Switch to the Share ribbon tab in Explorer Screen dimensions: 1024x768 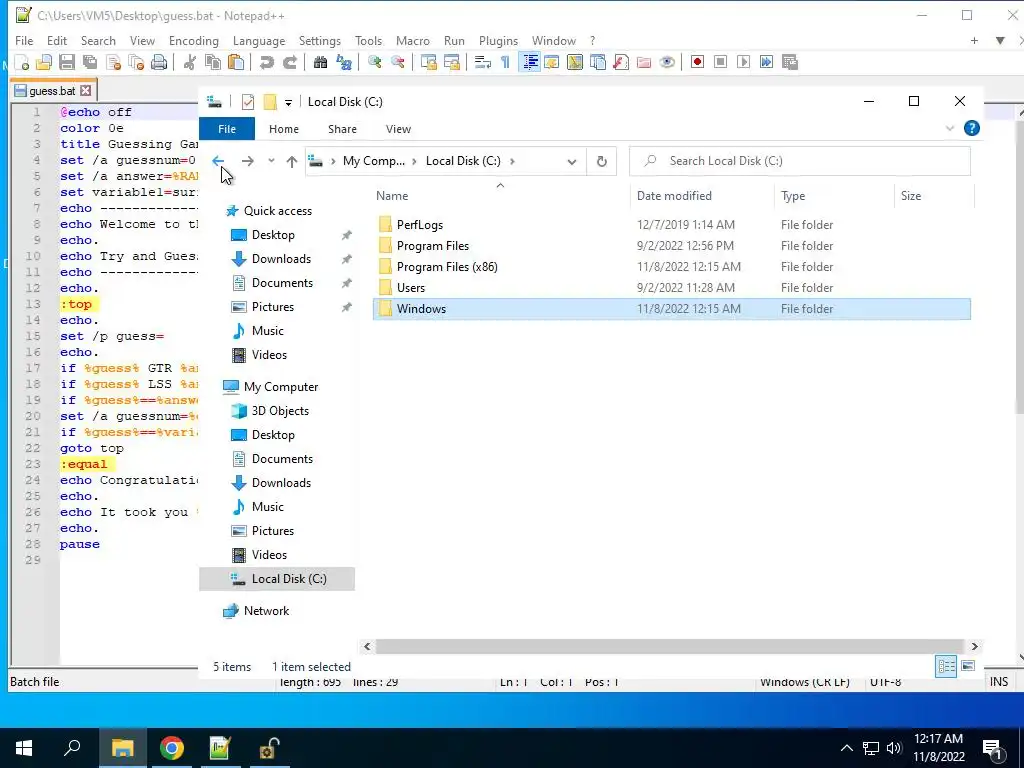tap(342, 129)
